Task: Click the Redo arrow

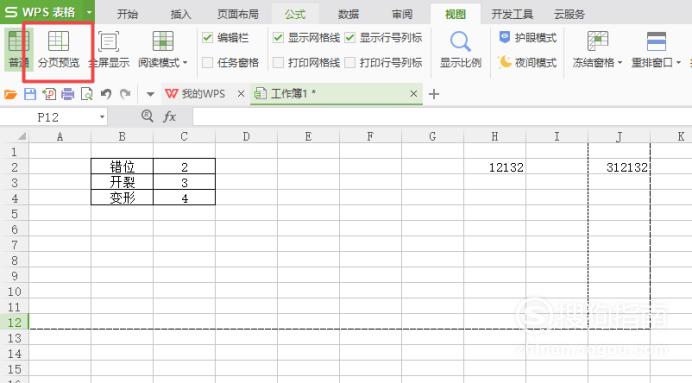Action: point(125,94)
